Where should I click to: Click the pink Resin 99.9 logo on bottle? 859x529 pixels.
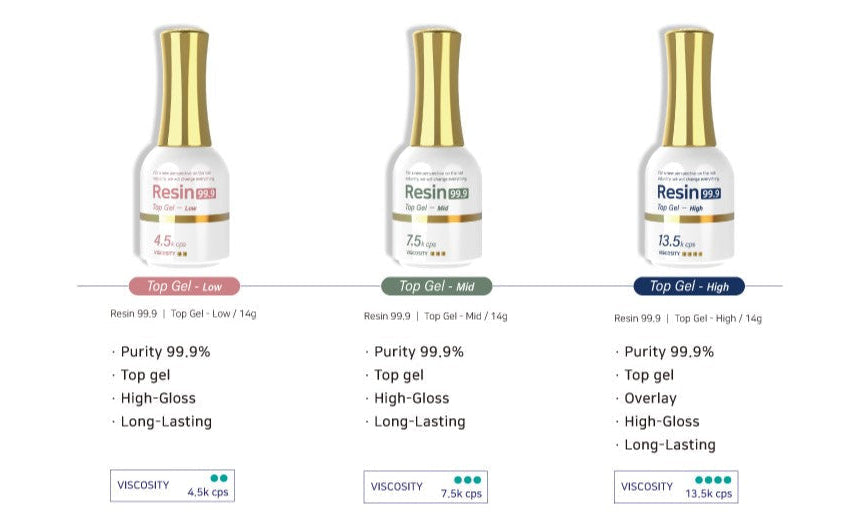point(185,192)
